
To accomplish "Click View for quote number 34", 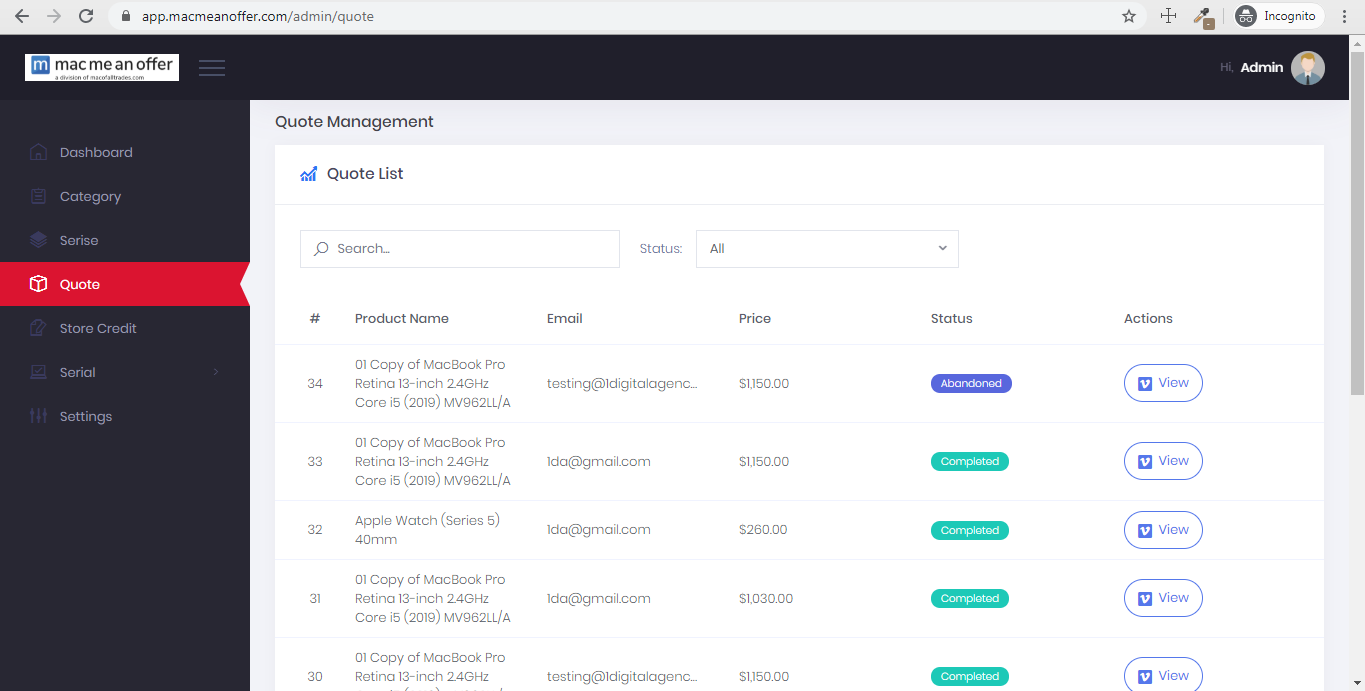I will (x=1163, y=383).
